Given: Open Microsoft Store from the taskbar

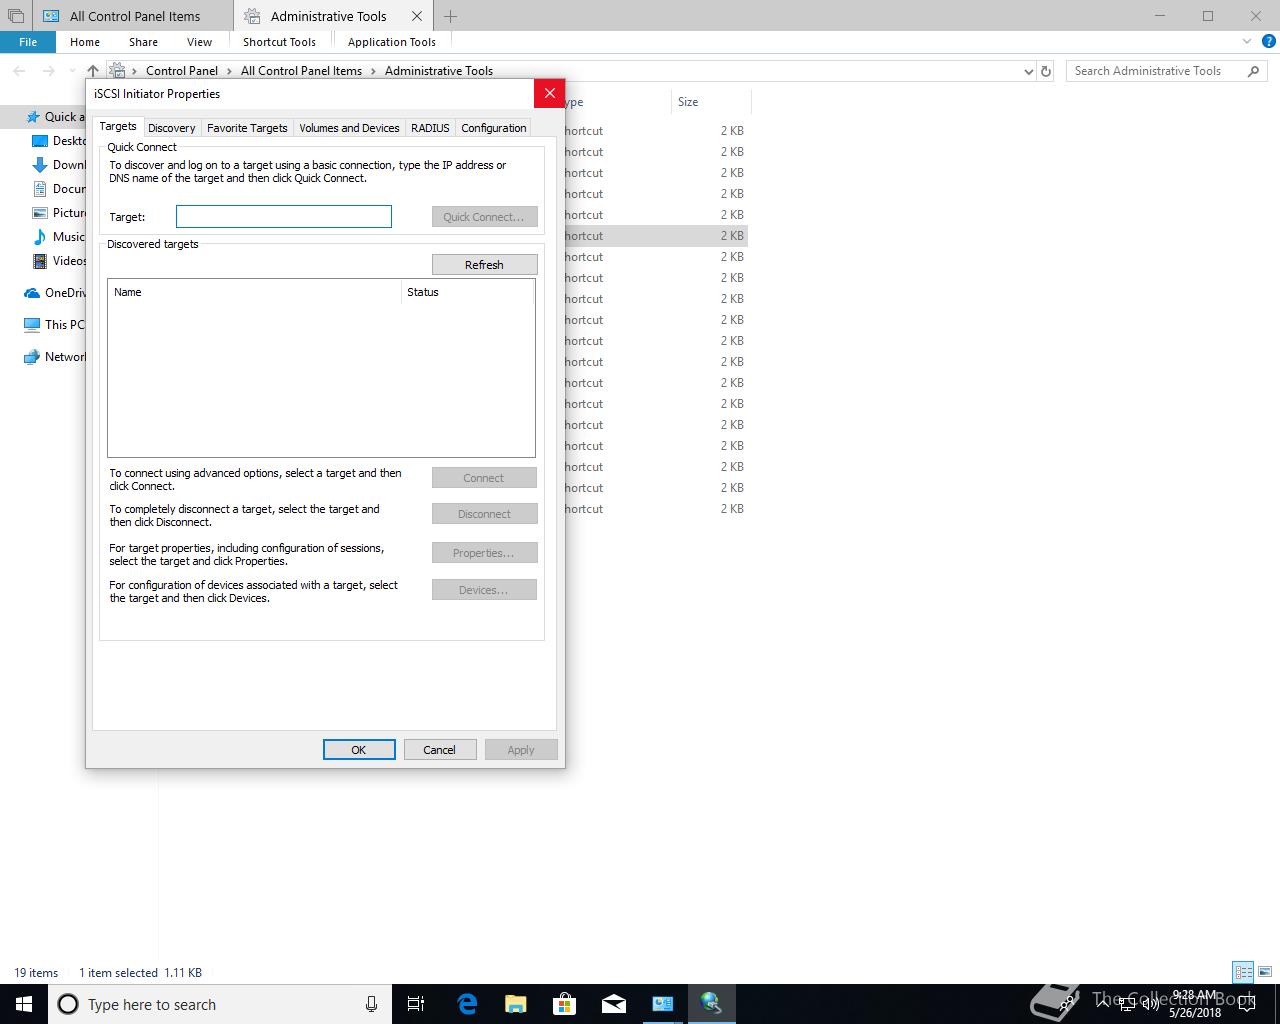Looking at the screenshot, I should [x=564, y=1004].
